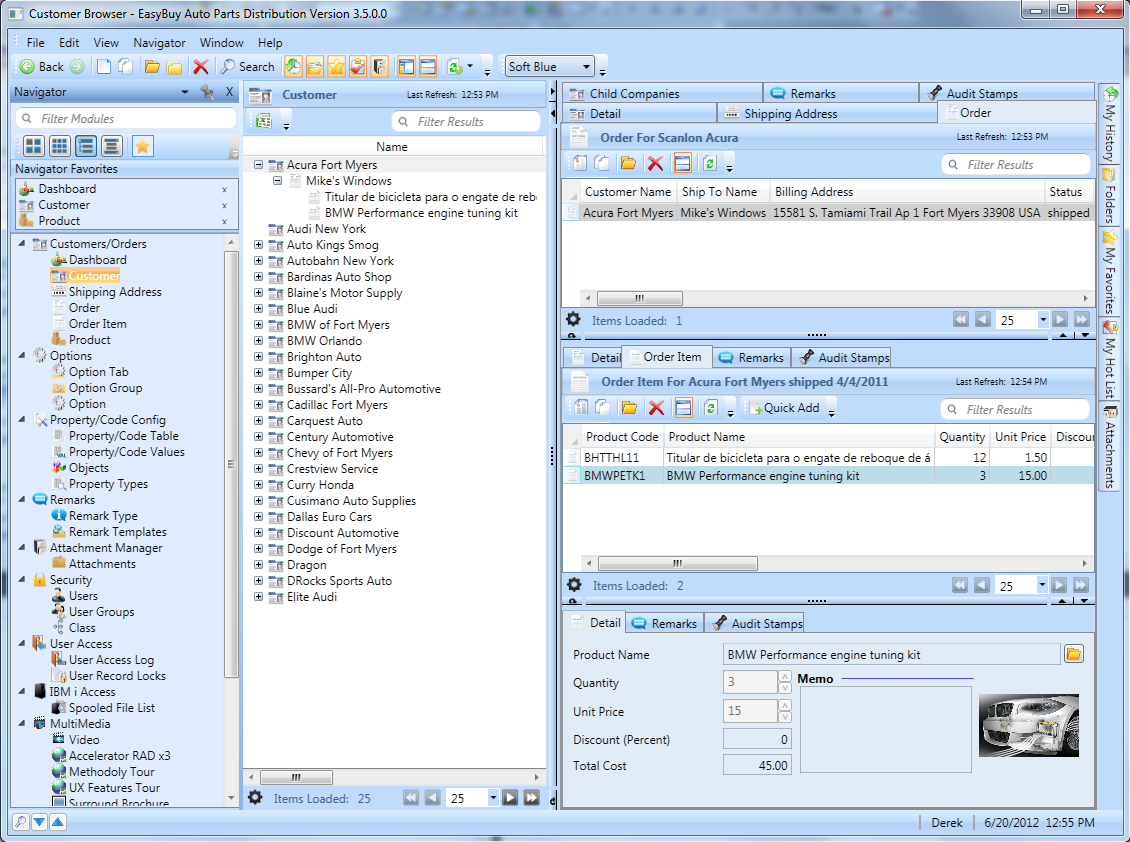Click the open folder icon in main toolbar
The image size is (1130, 842).
[152, 66]
